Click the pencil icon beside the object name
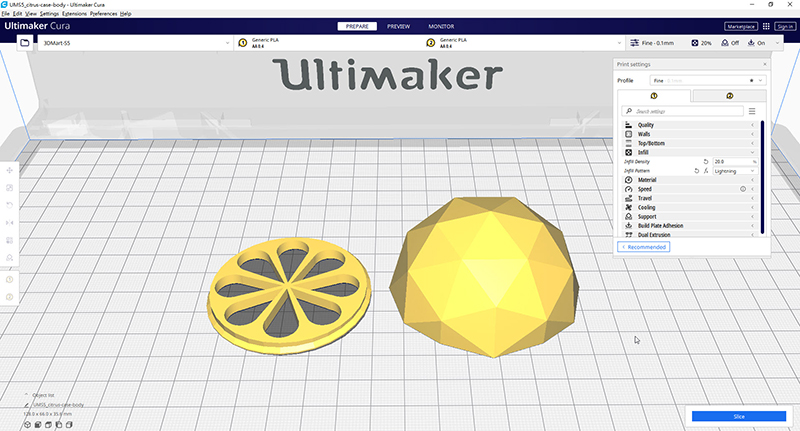 [27, 405]
